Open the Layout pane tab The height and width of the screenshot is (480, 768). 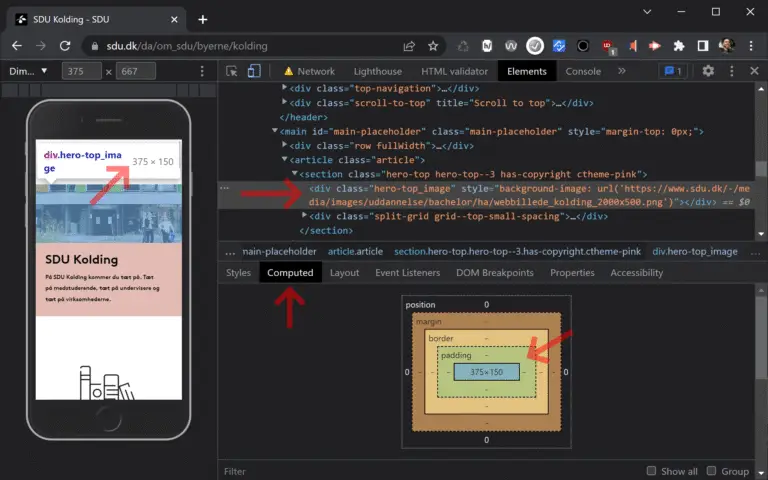pos(344,273)
